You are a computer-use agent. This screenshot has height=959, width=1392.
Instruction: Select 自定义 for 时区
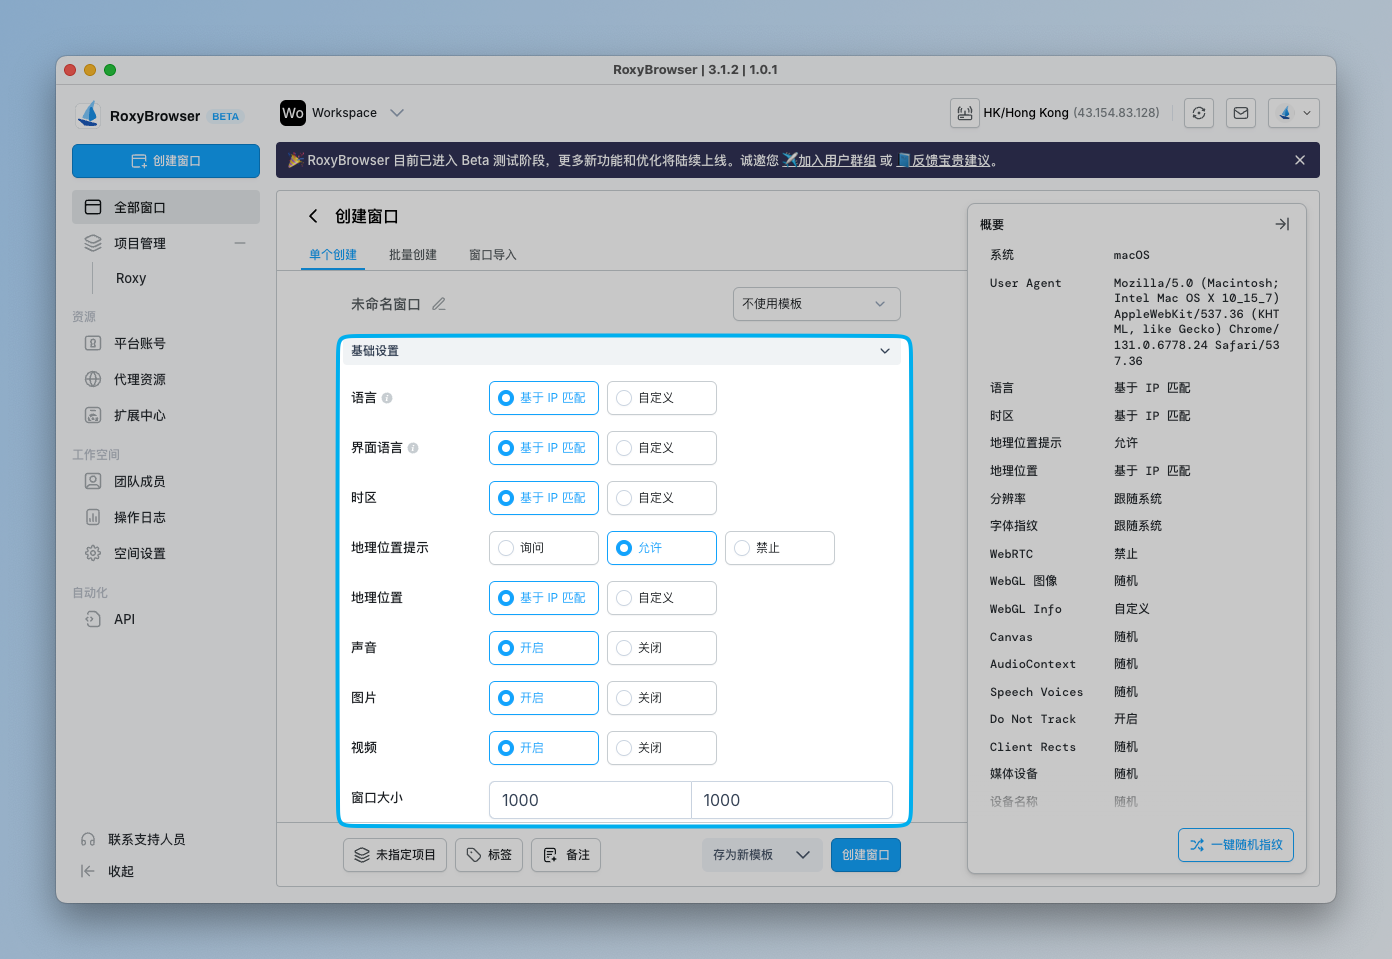point(662,498)
